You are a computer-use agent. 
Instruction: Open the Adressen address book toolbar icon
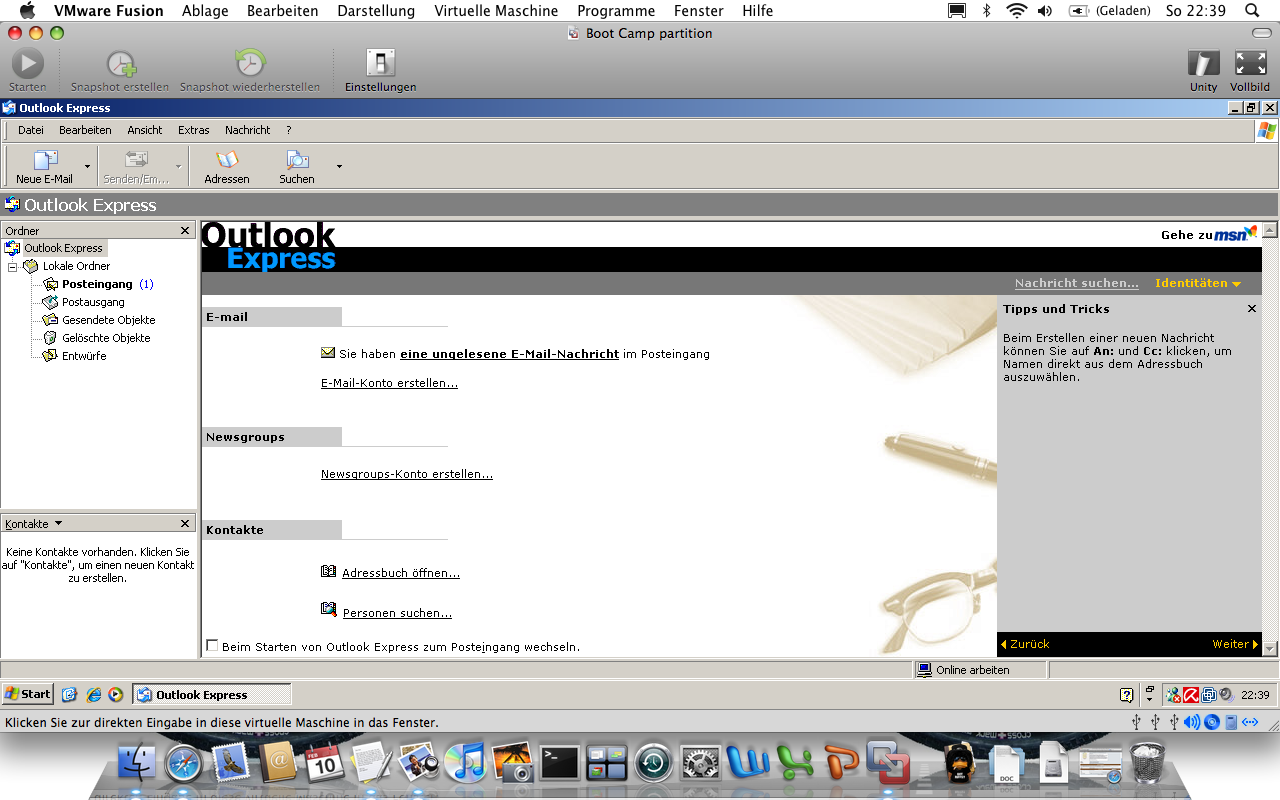tap(227, 160)
